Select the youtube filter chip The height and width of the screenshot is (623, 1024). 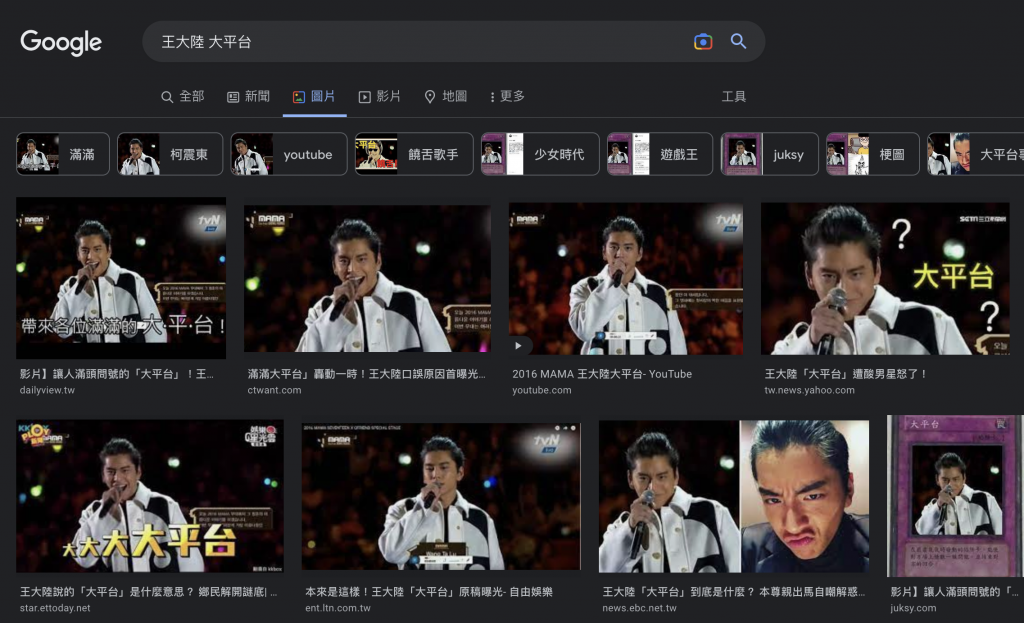point(289,154)
